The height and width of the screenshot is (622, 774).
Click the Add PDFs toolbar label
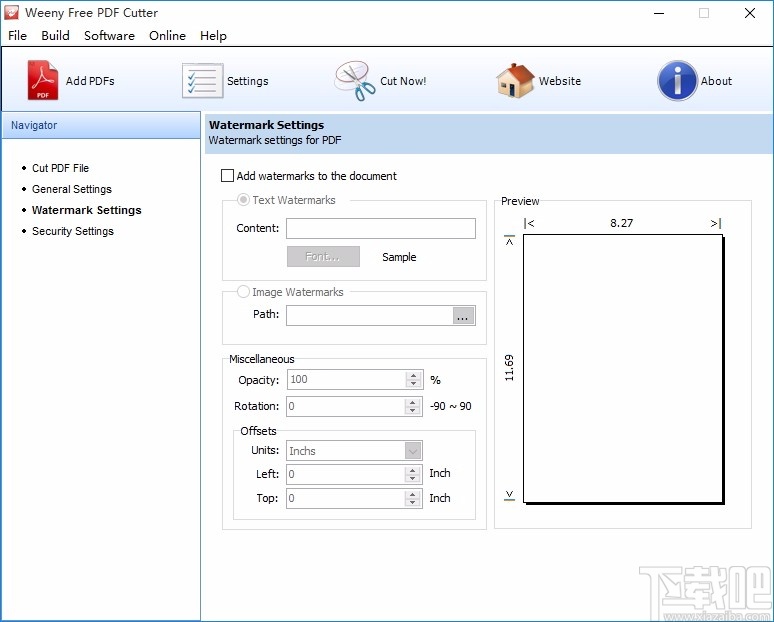(90, 81)
